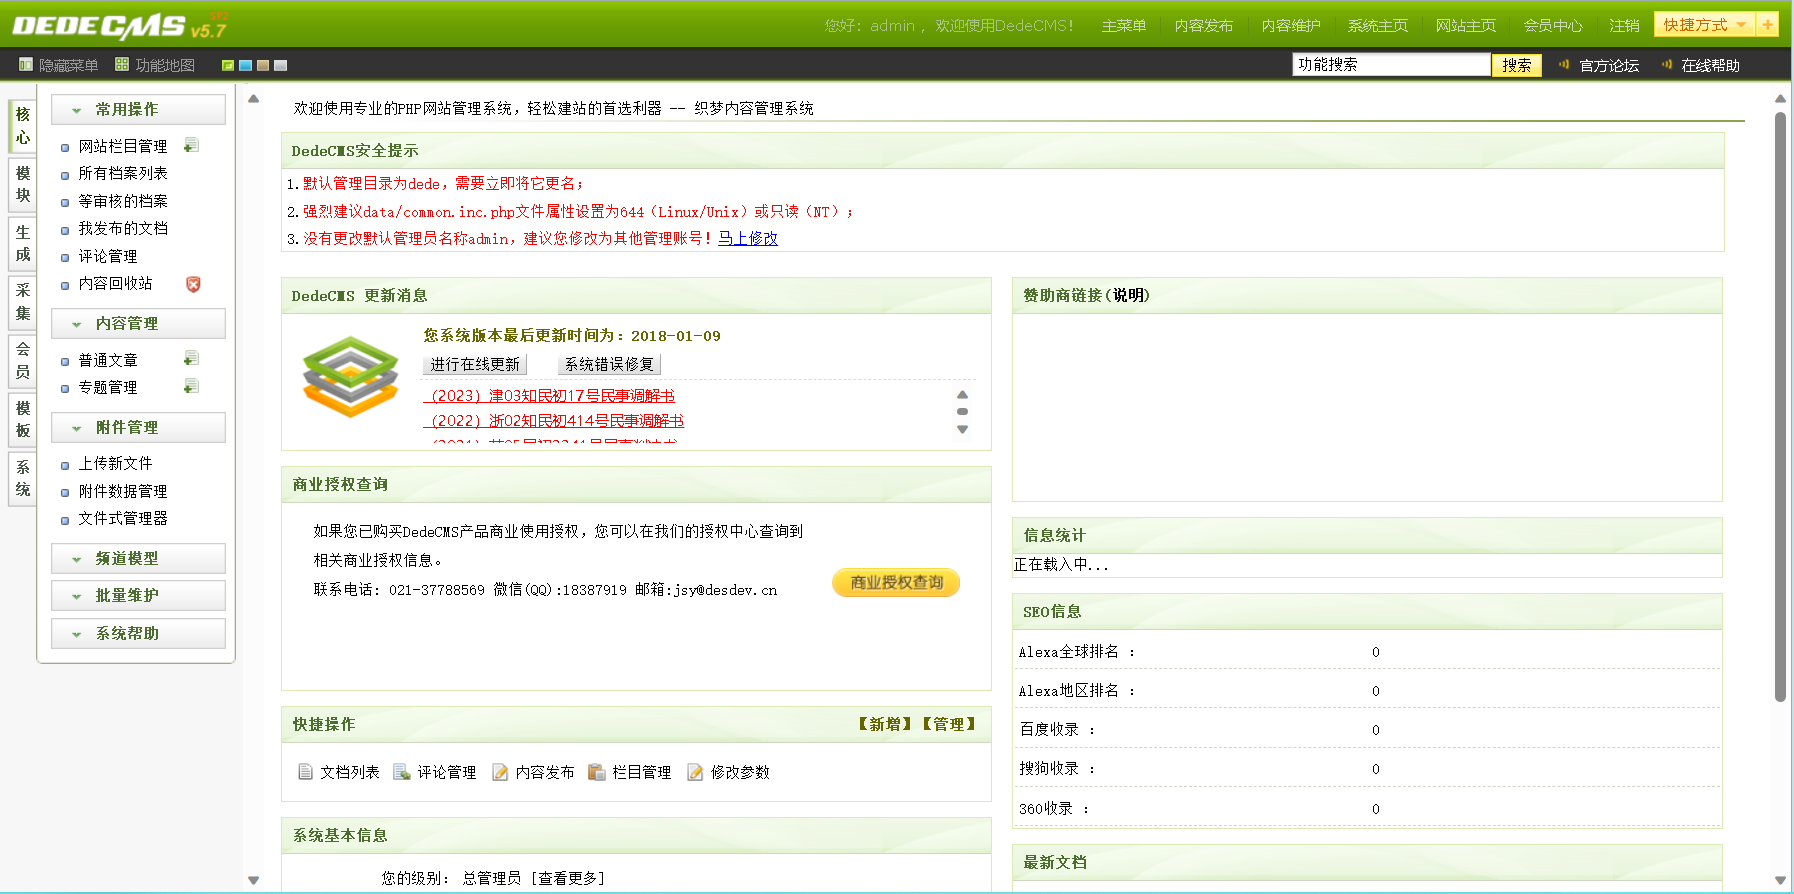Click the main page vertical scrollbar thumb

click(1780, 407)
